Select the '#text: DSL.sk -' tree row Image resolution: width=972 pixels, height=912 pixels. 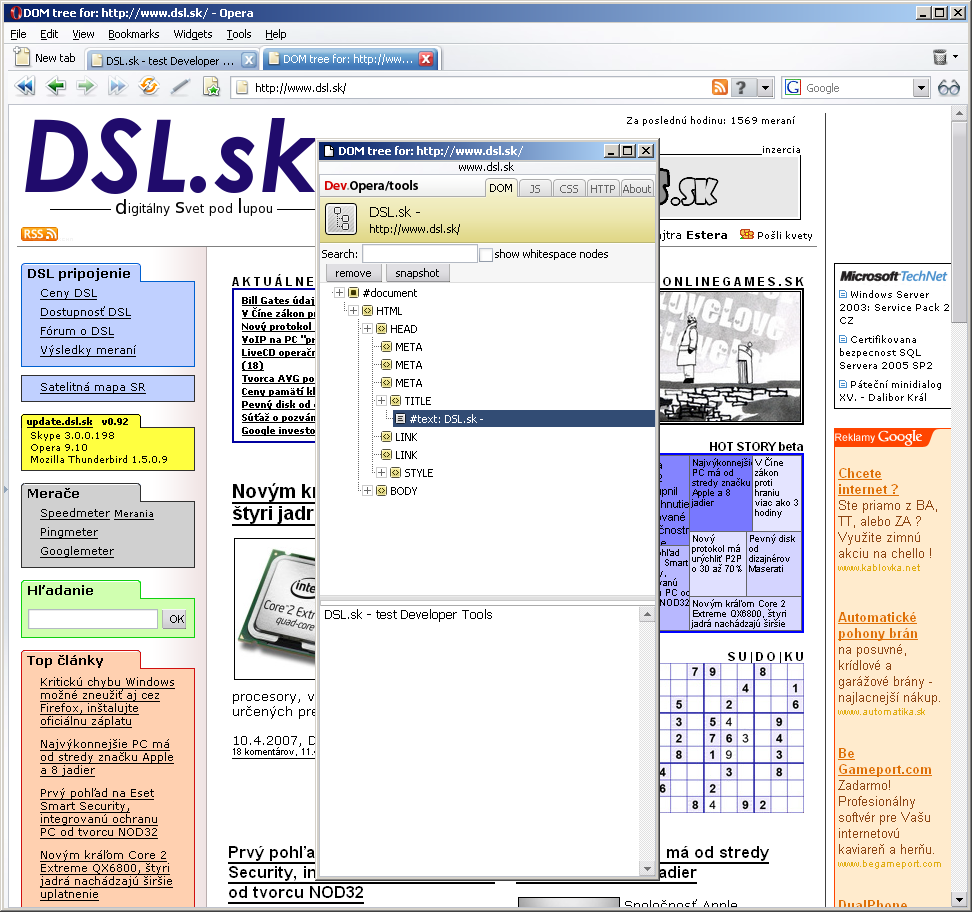(524, 419)
